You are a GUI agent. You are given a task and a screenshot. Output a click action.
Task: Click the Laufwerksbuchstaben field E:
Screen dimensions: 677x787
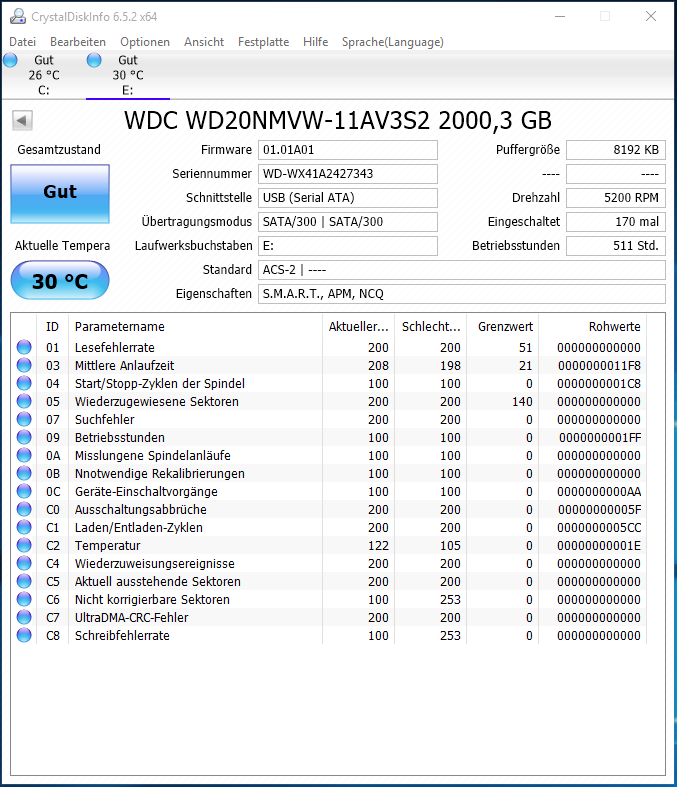(348, 246)
